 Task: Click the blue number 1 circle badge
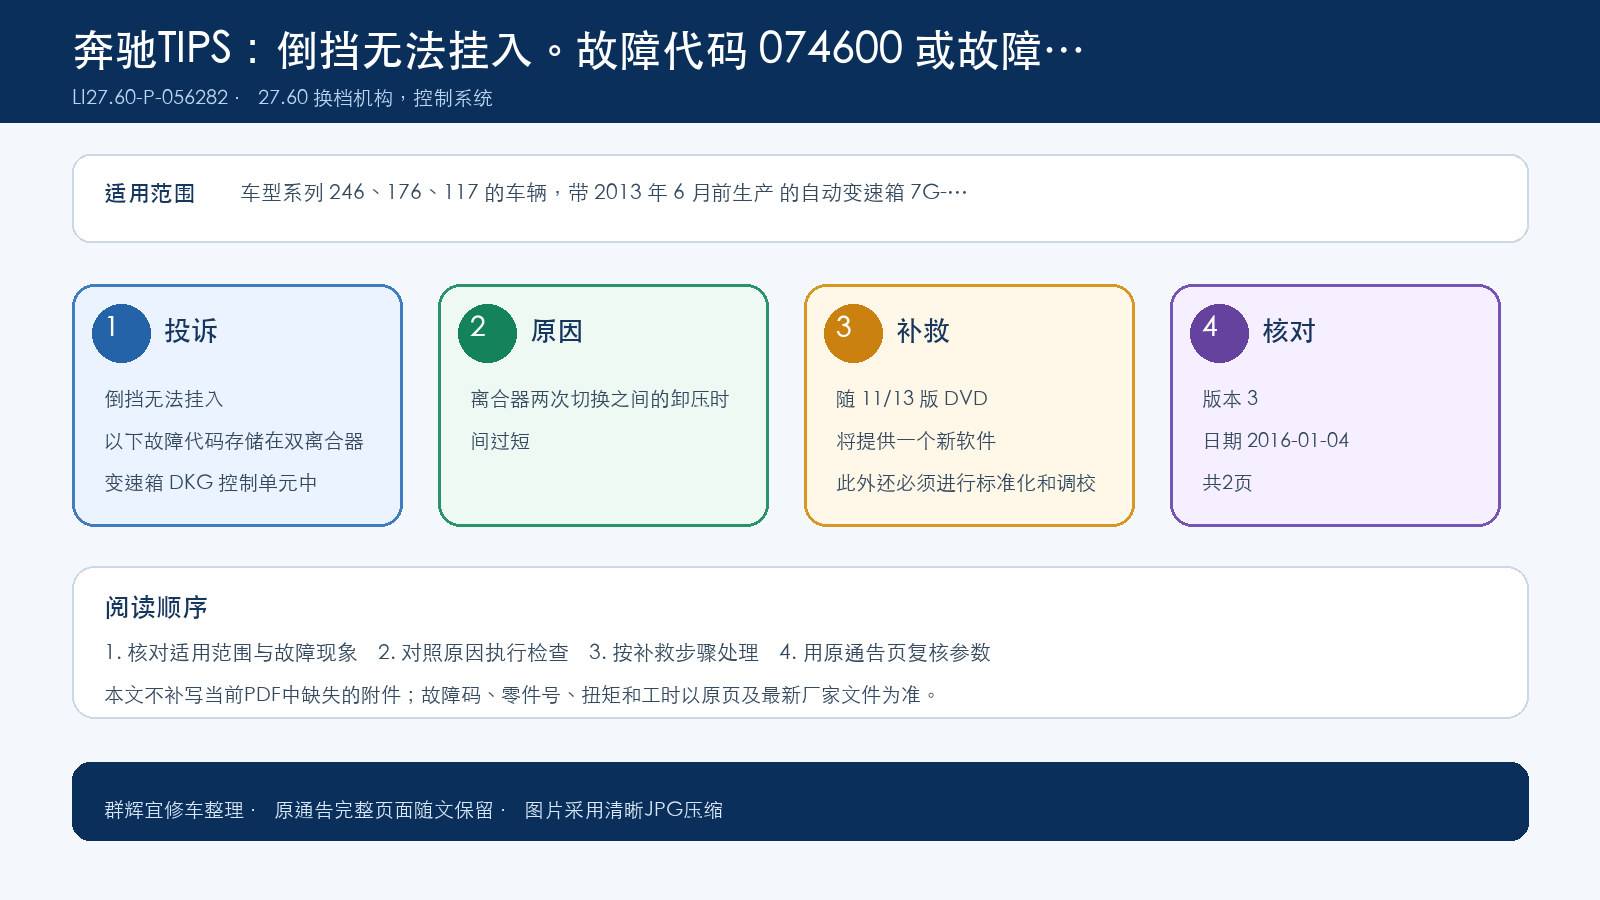pyautogui.click(x=121, y=333)
